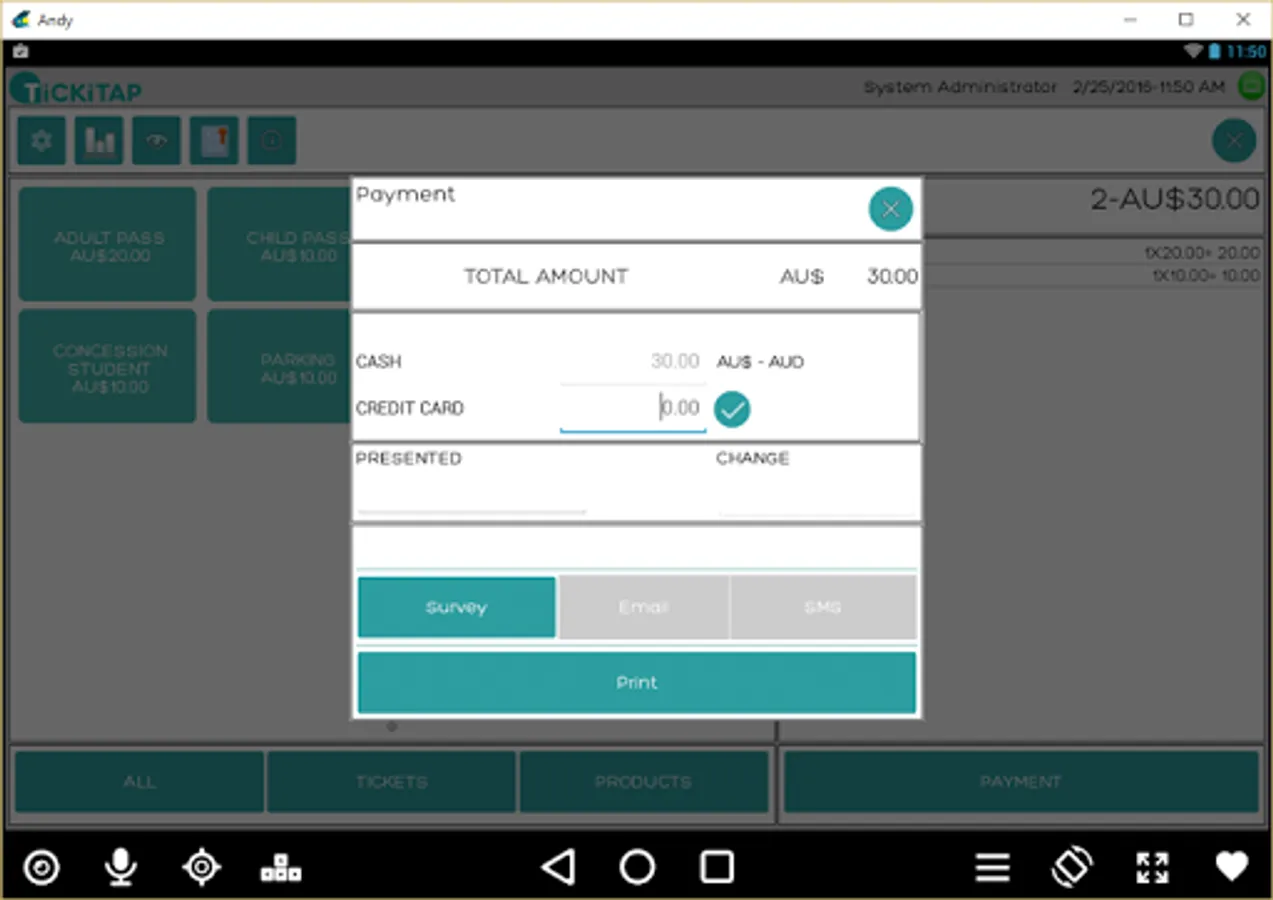Click the PAYMENT button at bottom
This screenshot has width=1273, height=900.
(1020, 782)
